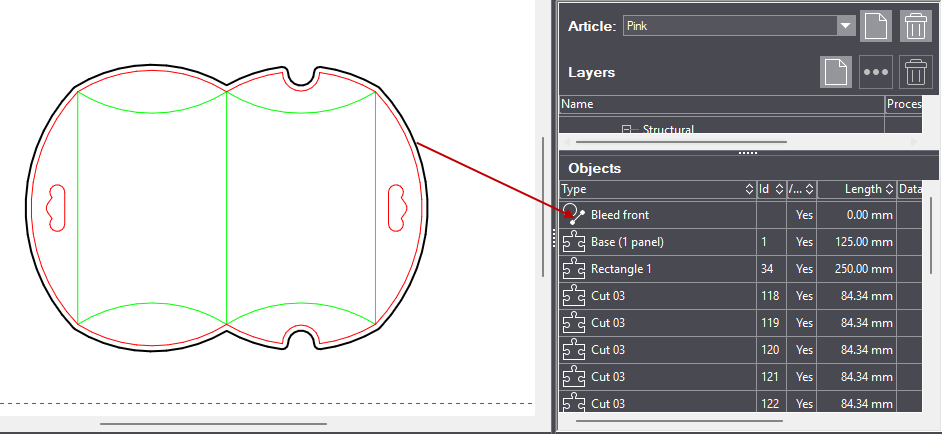Delete the article with the trash icon
Viewport: 942px width, 434px height.
tap(915, 26)
